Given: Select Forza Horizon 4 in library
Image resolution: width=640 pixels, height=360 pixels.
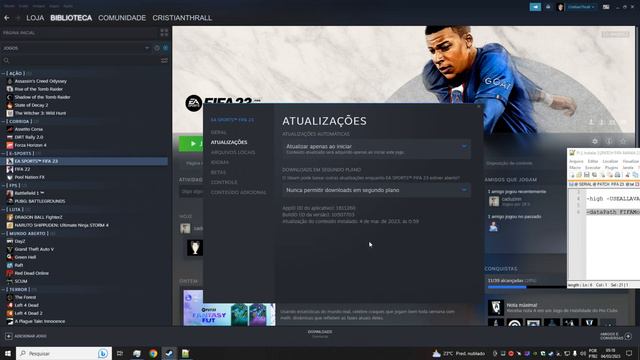Looking at the screenshot, I should (30, 145).
